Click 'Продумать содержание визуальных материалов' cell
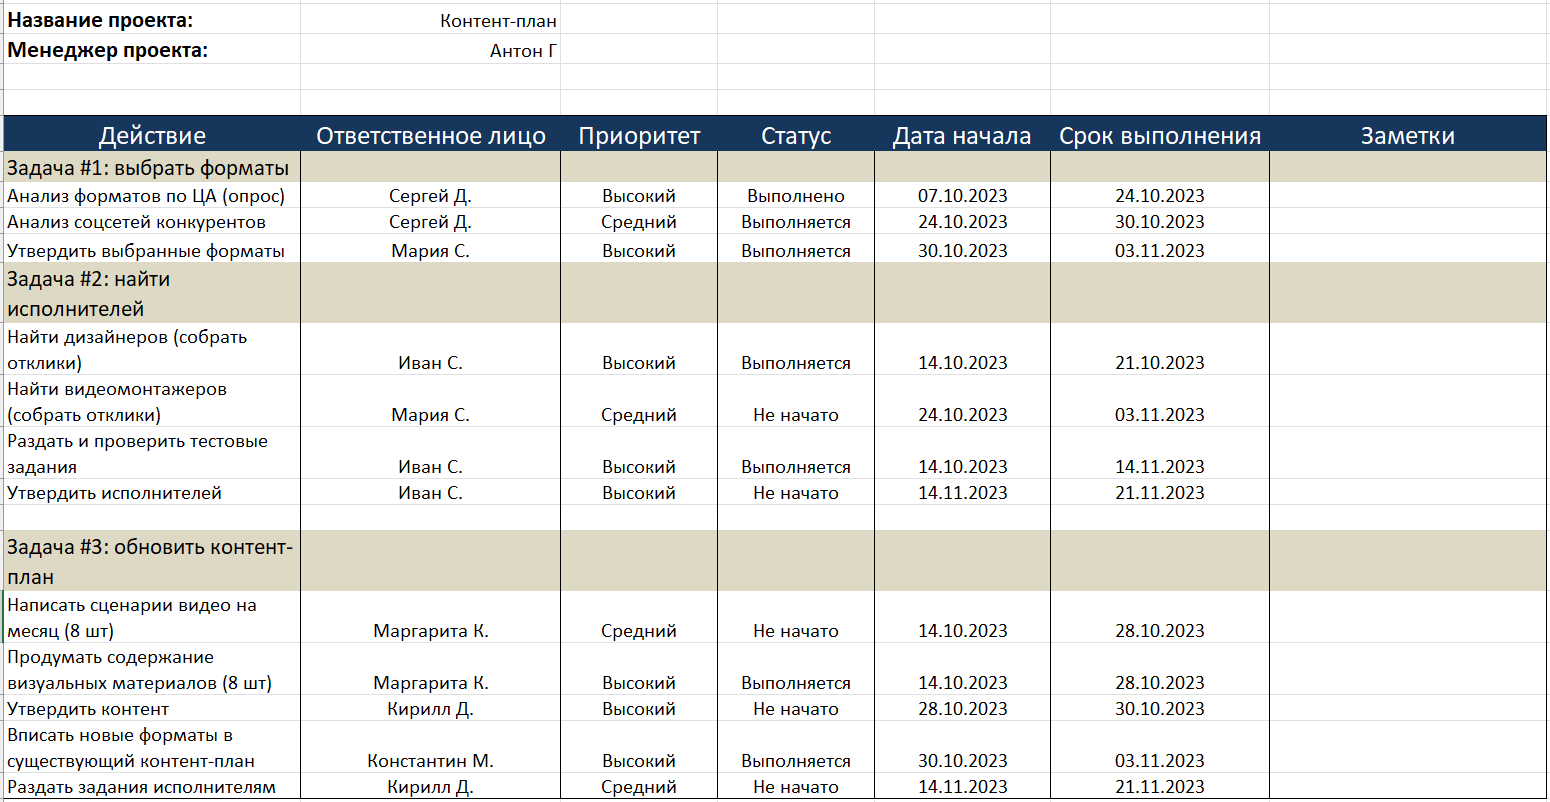The image size is (1550, 802). [x=152, y=669]
